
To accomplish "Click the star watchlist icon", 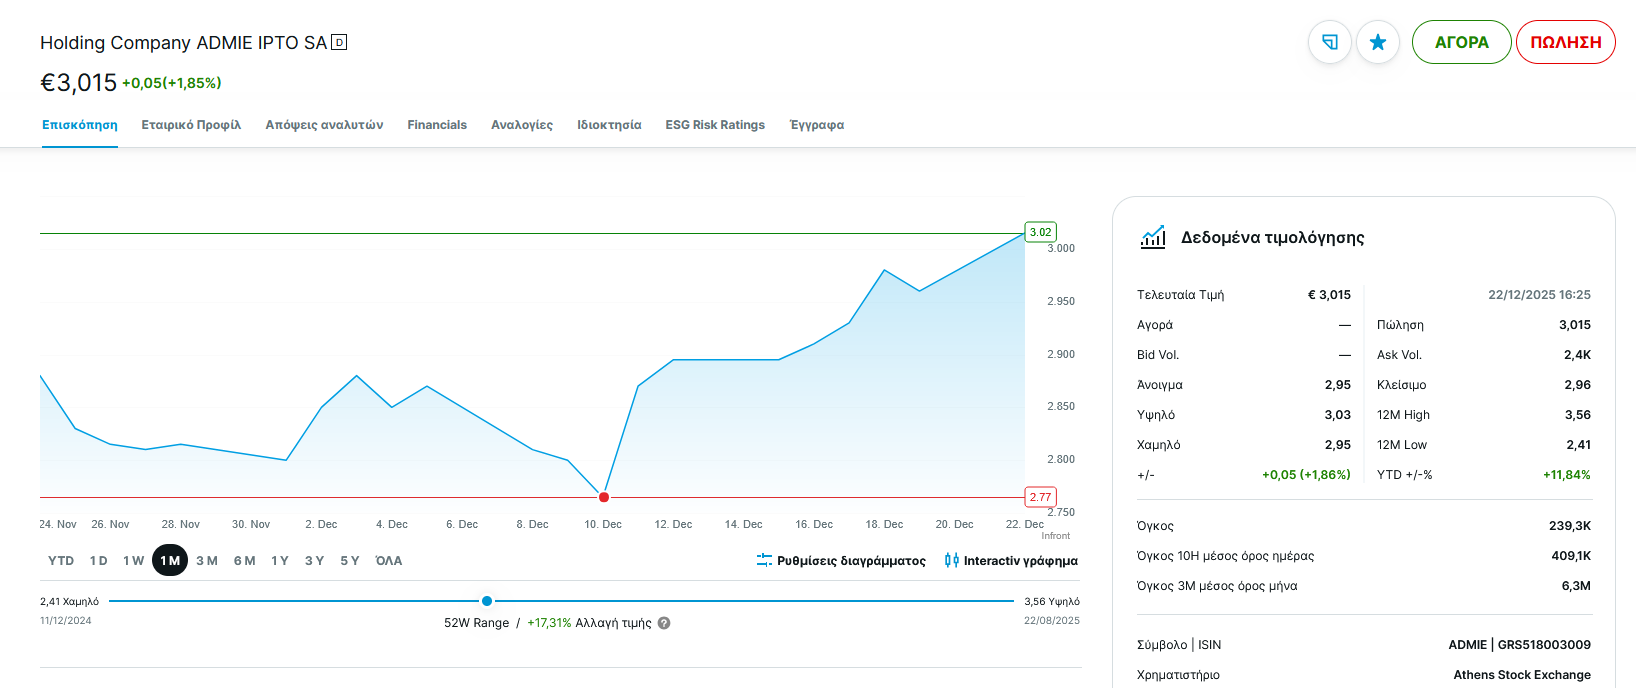I will pos(1377,42).
